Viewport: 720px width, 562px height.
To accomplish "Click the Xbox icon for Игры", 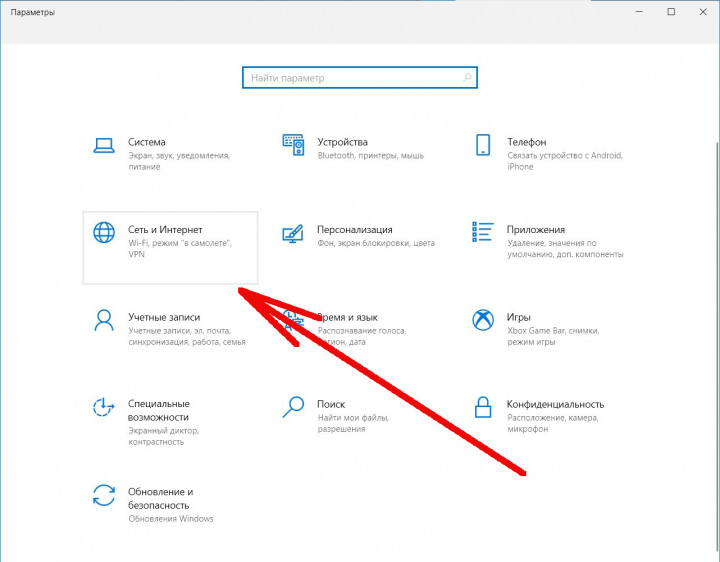I will pos(483,320).
